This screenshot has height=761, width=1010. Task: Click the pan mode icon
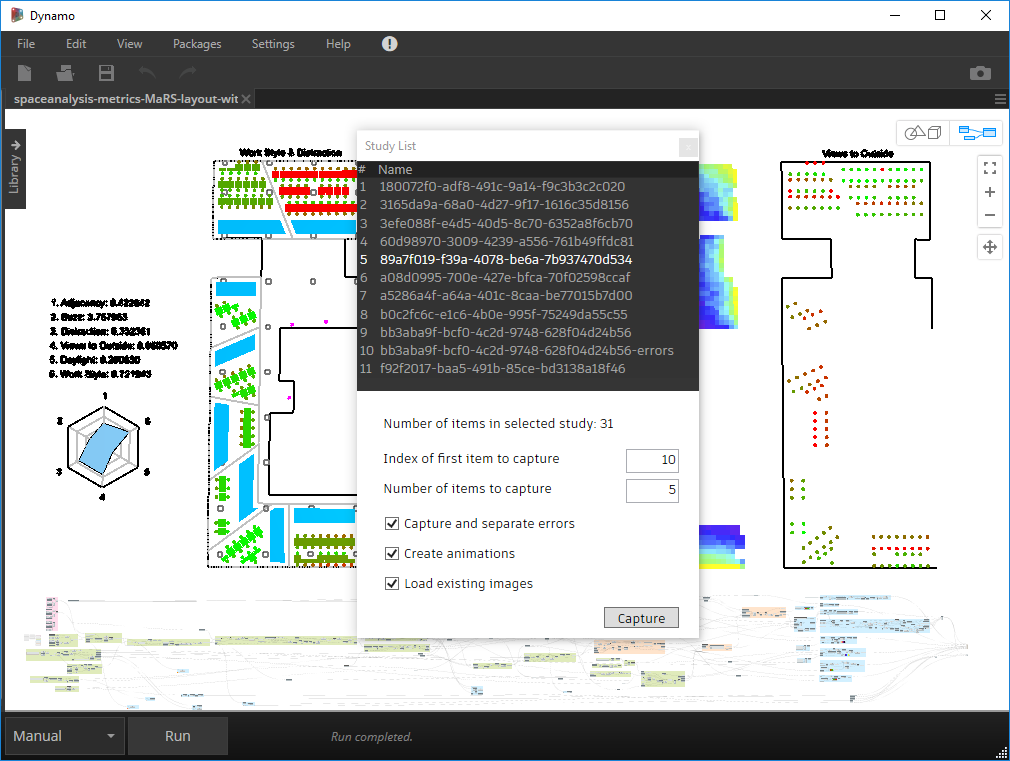tap(990, 247)
